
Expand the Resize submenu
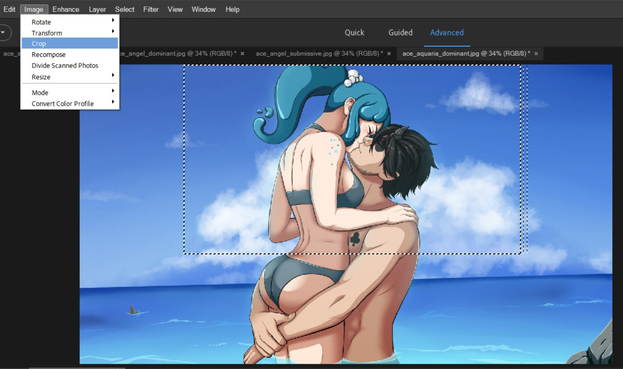(x=70, y=77)
